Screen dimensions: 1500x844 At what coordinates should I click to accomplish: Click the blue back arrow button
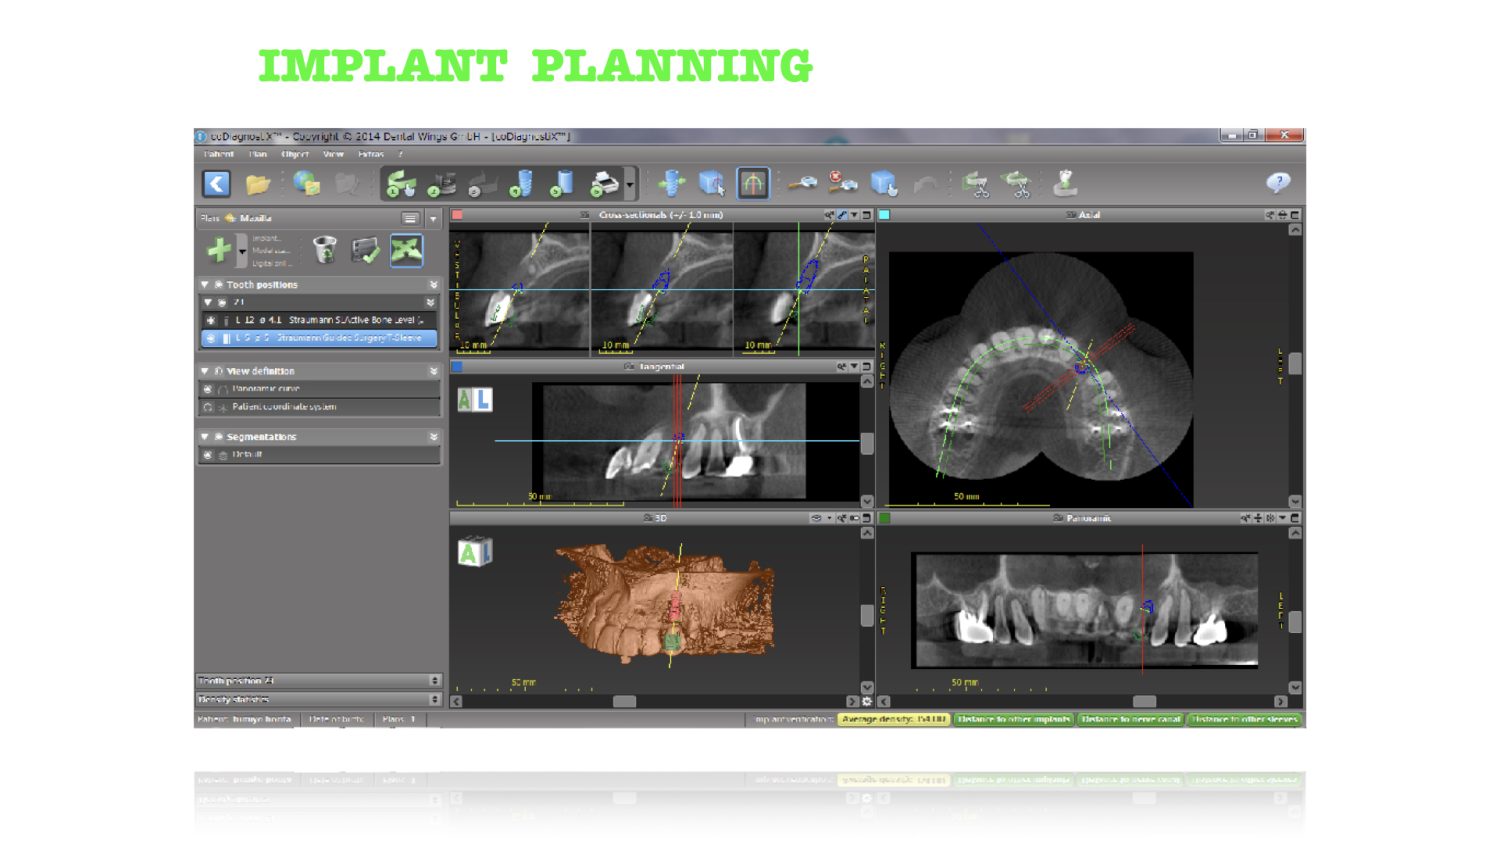tap(217, 184)
